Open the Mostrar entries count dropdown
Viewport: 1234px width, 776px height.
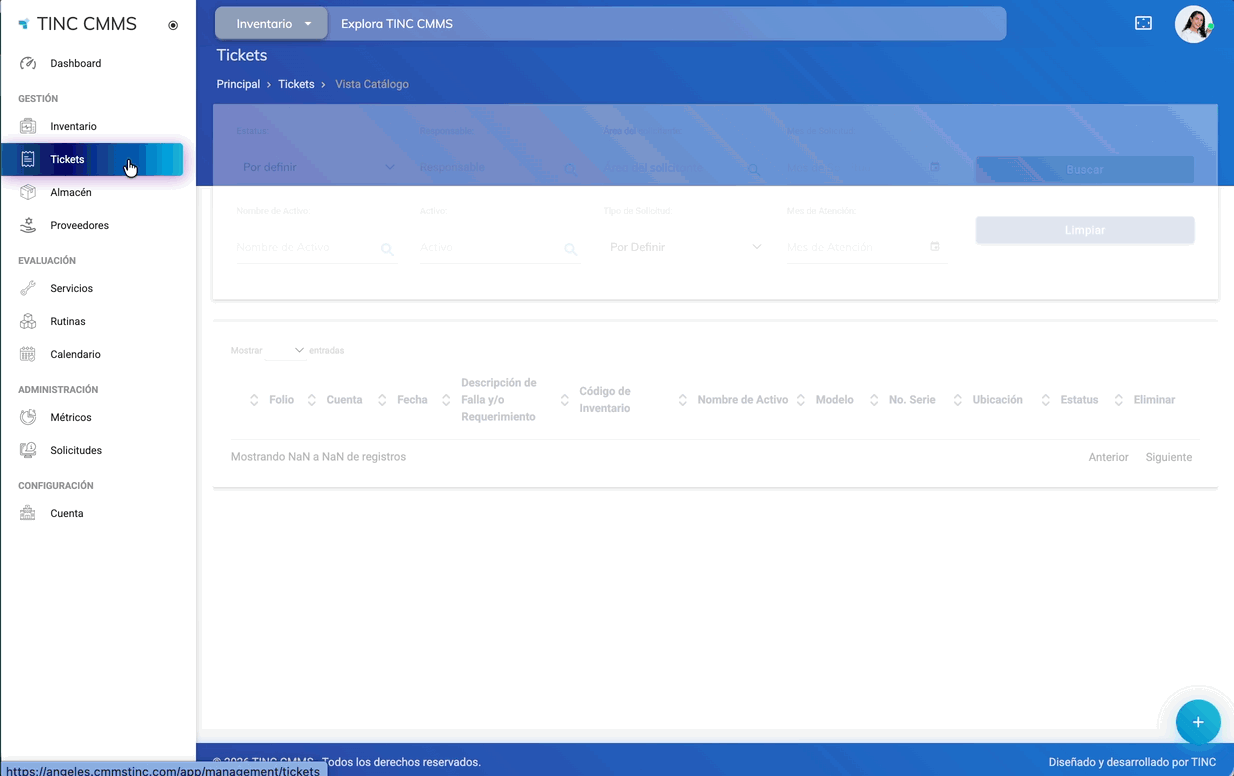click(x=286, y=350)
